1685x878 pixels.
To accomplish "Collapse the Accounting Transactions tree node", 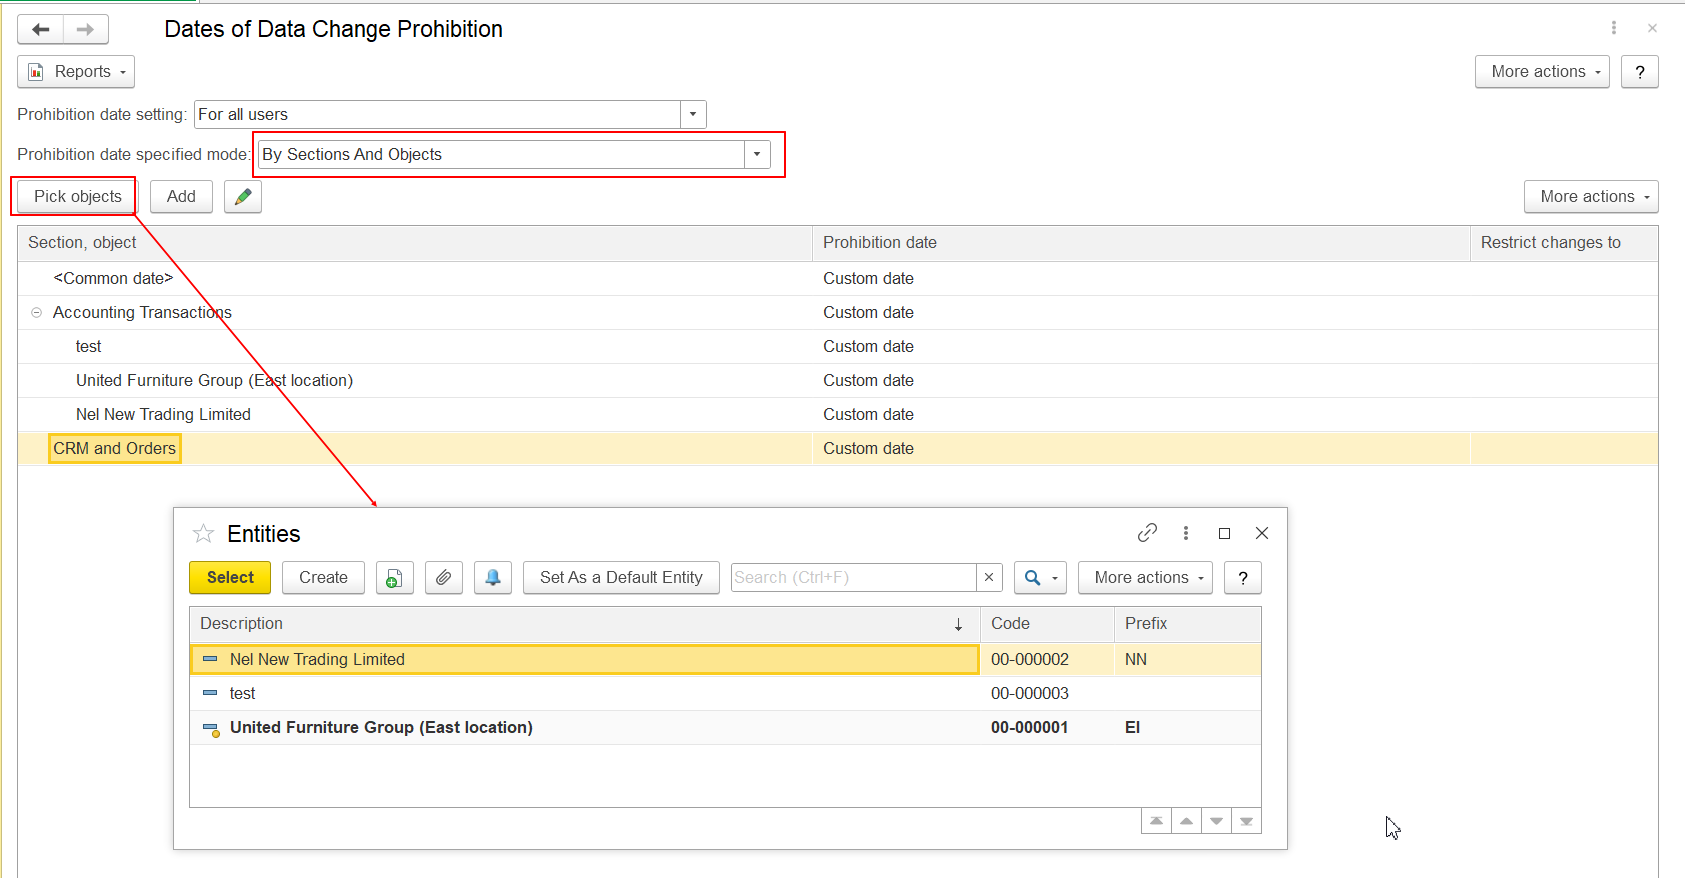I will pyautogui.click(x=37, y=313).
